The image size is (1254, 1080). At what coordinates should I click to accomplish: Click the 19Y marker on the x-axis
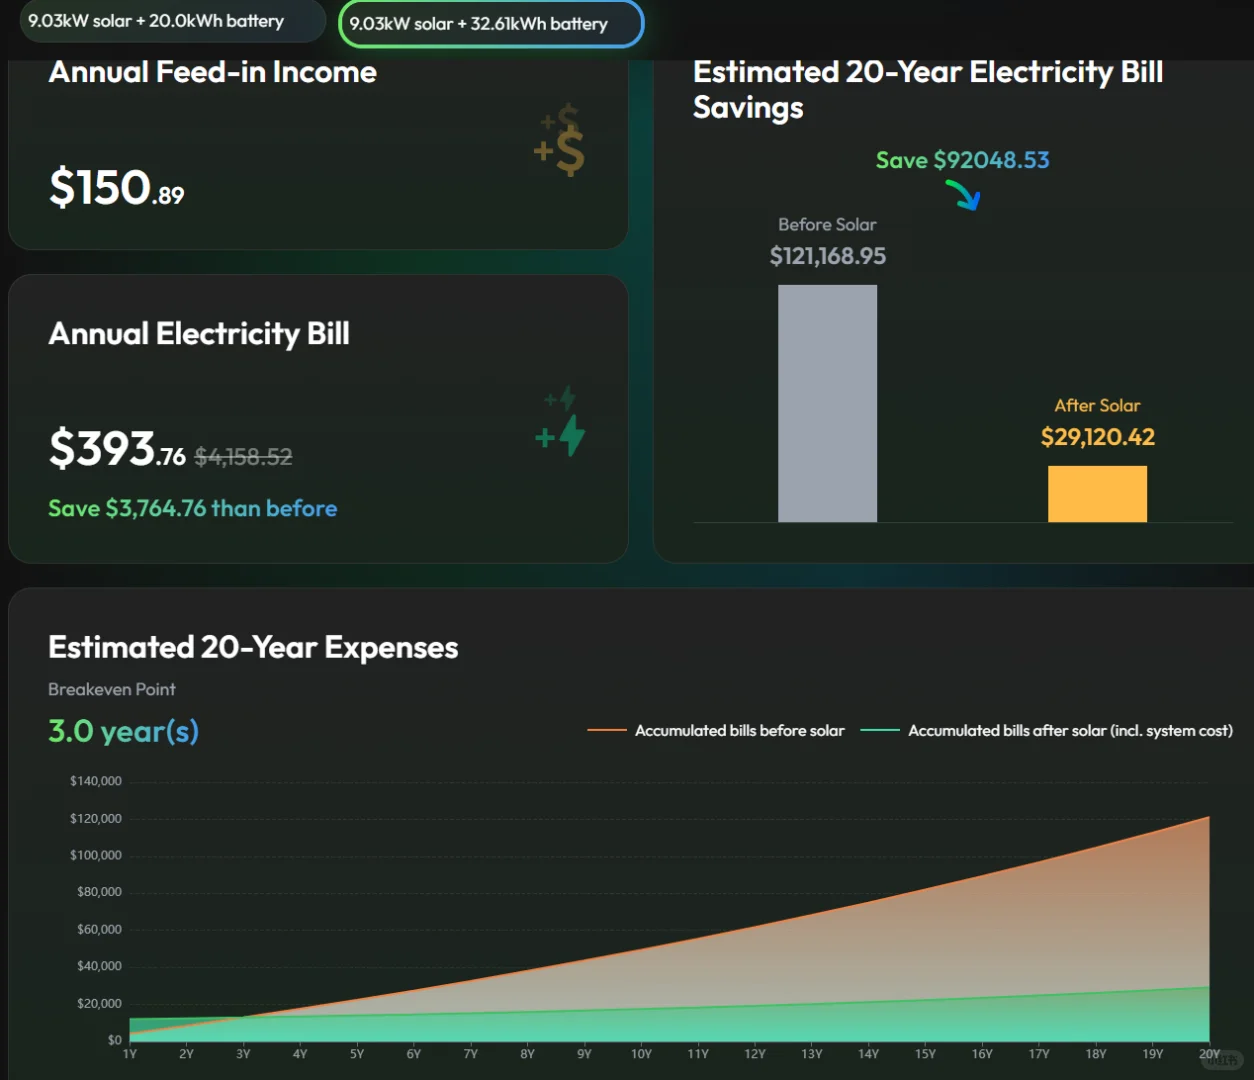click(x=1153, y=1054)
